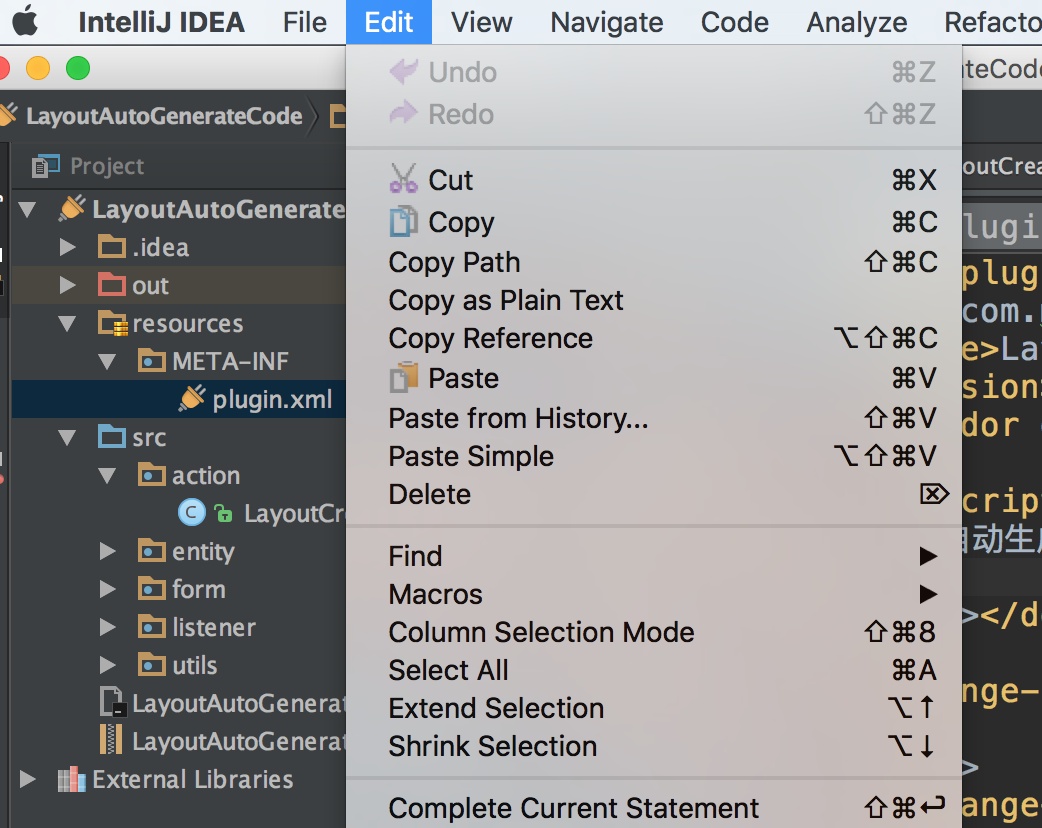Click the LayoutCreate class icon

pos(190,514)
